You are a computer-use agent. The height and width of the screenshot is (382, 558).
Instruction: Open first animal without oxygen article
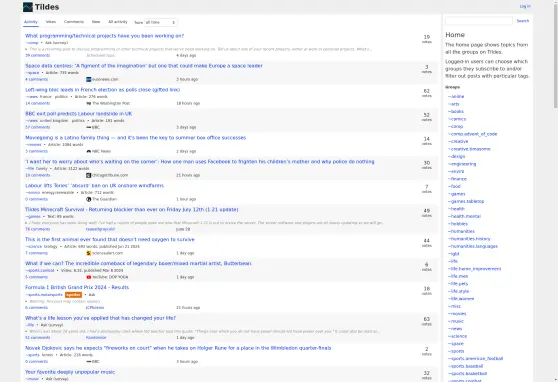click(x=110, y=239)
